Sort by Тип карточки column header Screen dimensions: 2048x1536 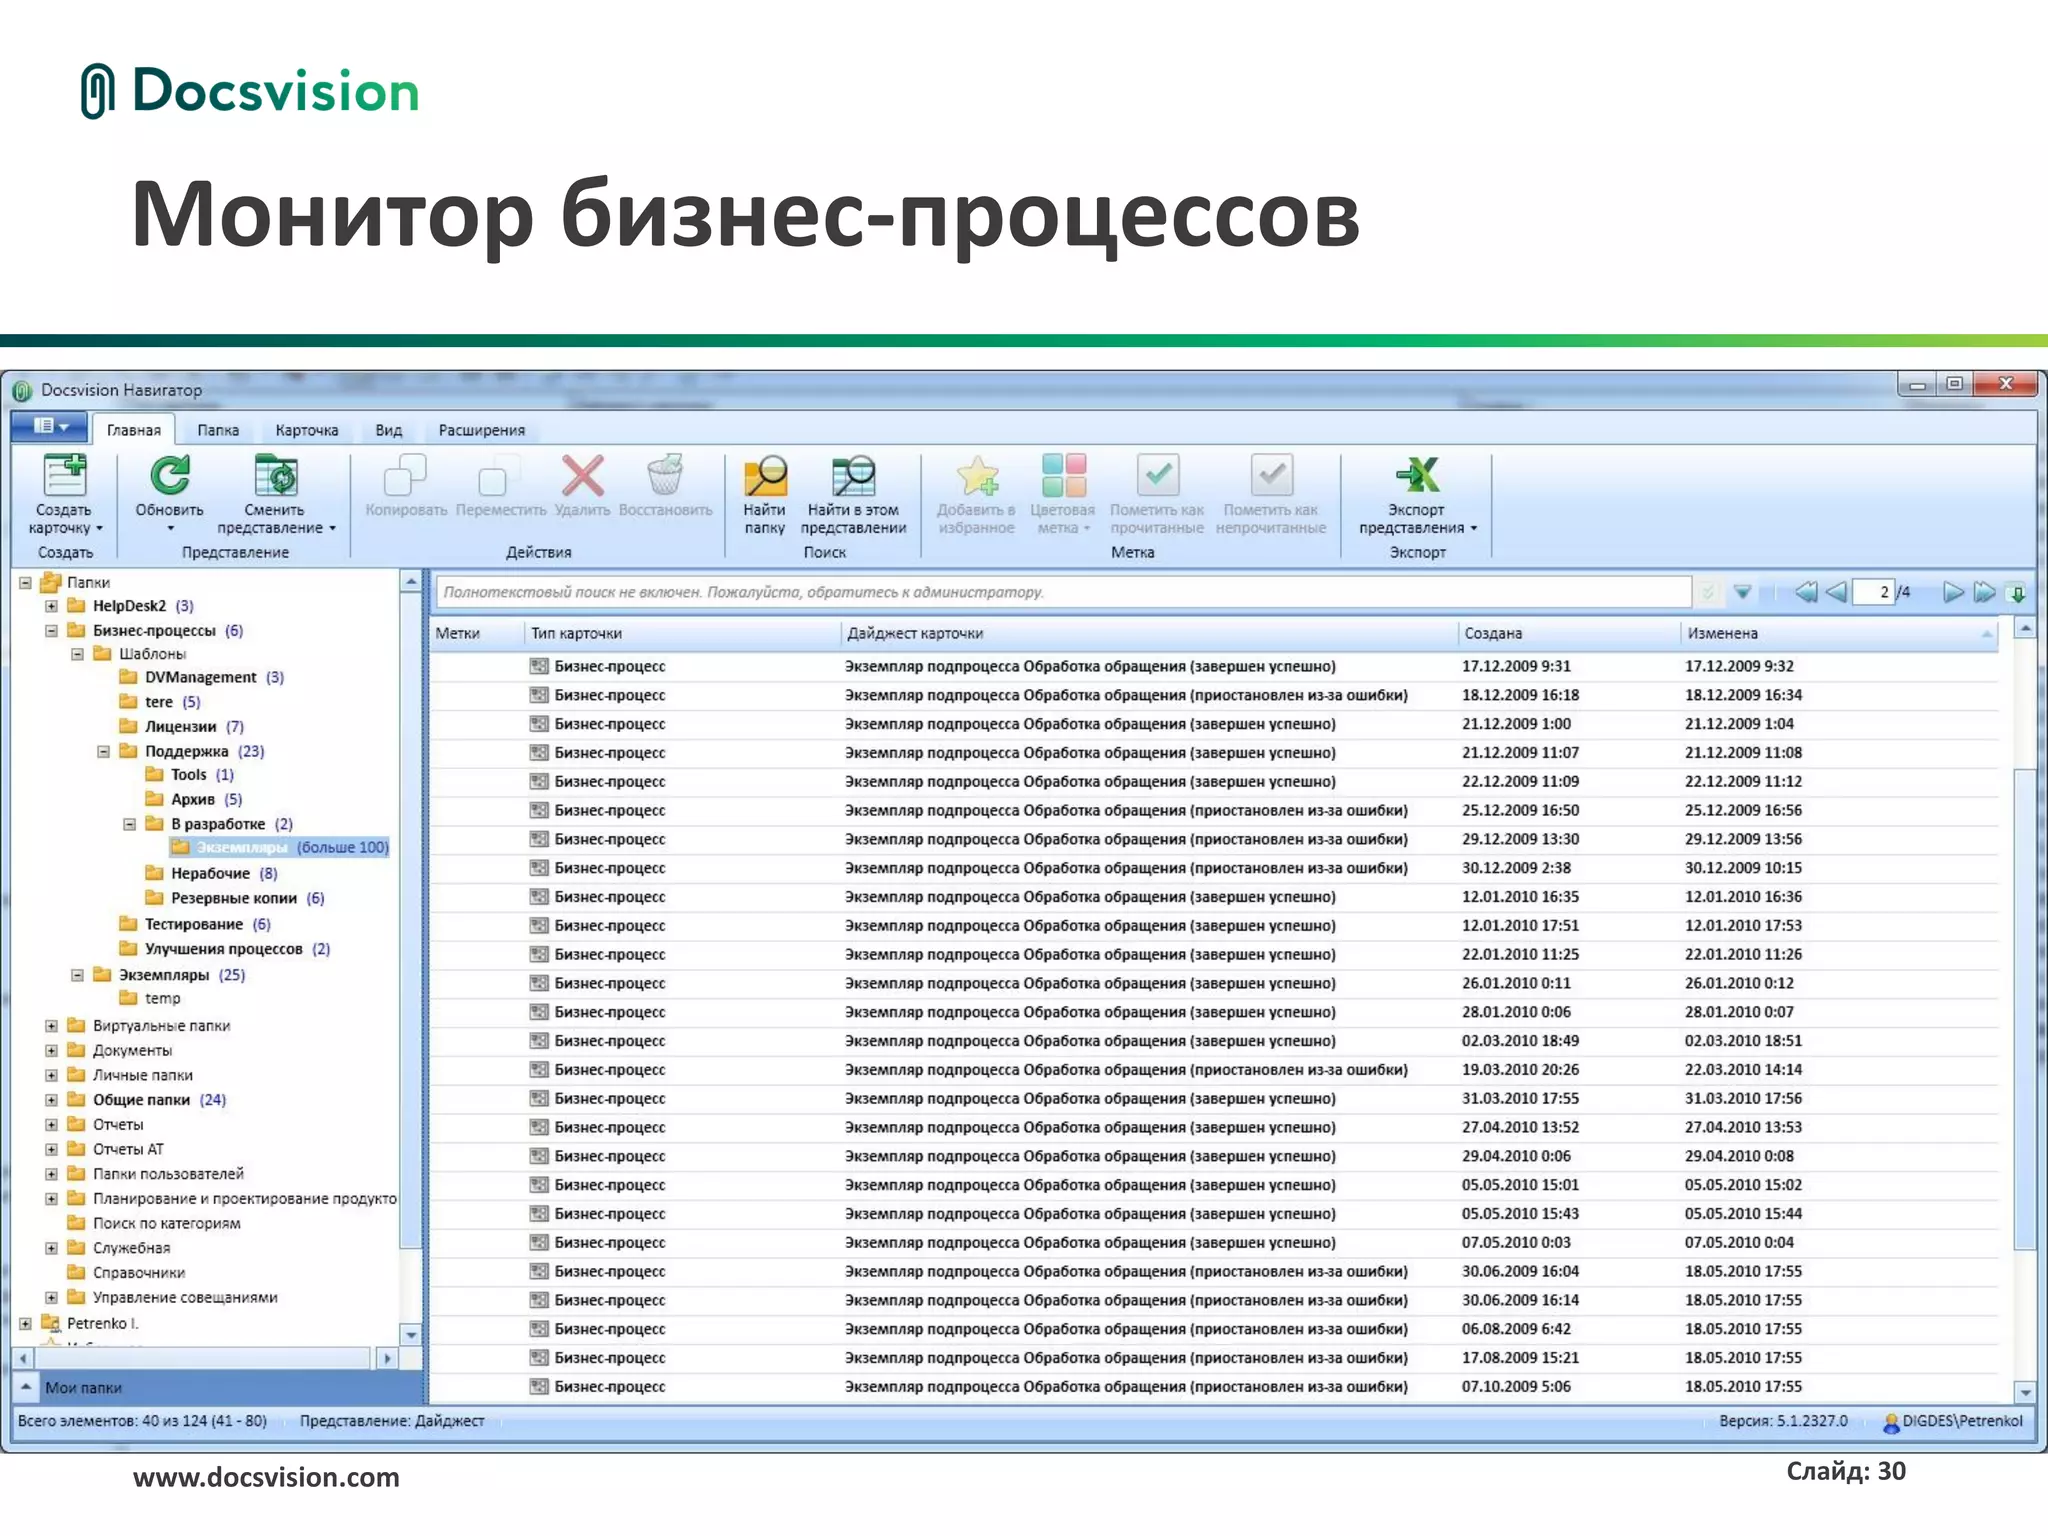pyautogui.click(x=682, y=633)
